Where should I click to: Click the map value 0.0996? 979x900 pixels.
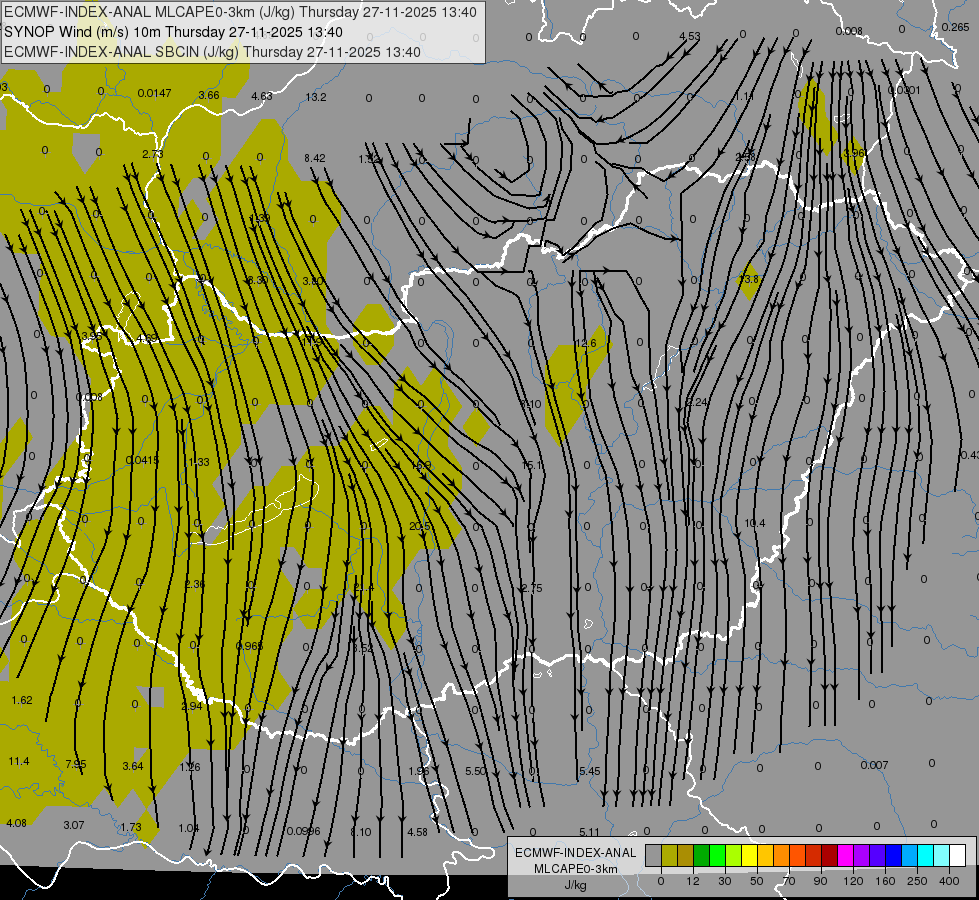coord(303,831)
